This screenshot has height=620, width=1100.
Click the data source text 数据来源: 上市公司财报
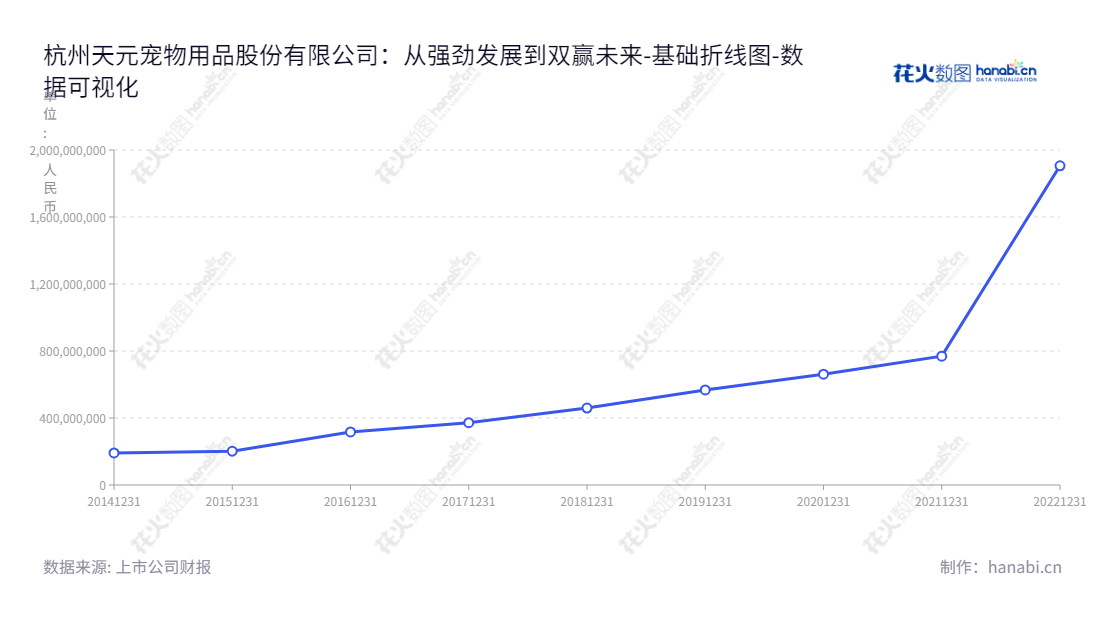pyautogui.click(x=127, y=567)
